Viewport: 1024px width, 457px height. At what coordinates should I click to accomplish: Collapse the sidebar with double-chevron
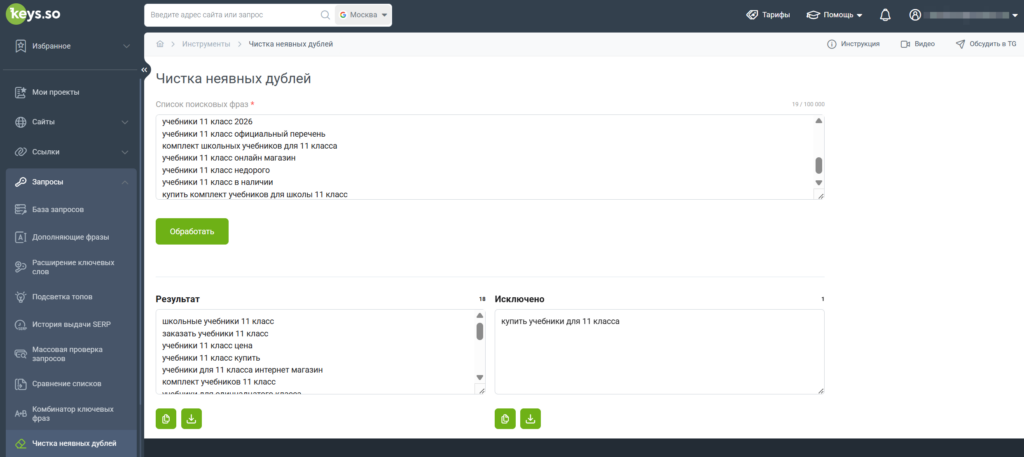point(145,69)
